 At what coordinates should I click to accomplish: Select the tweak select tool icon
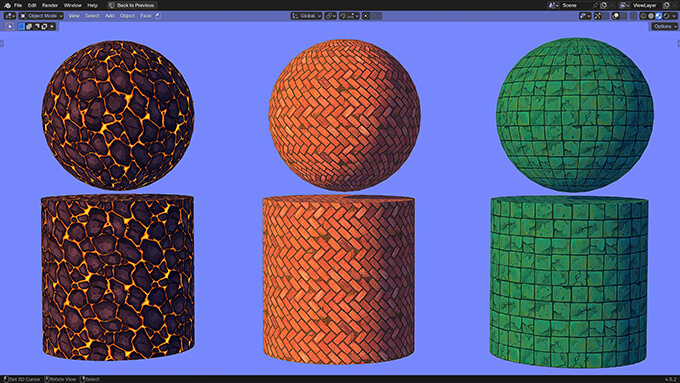[x=10, y=26]
